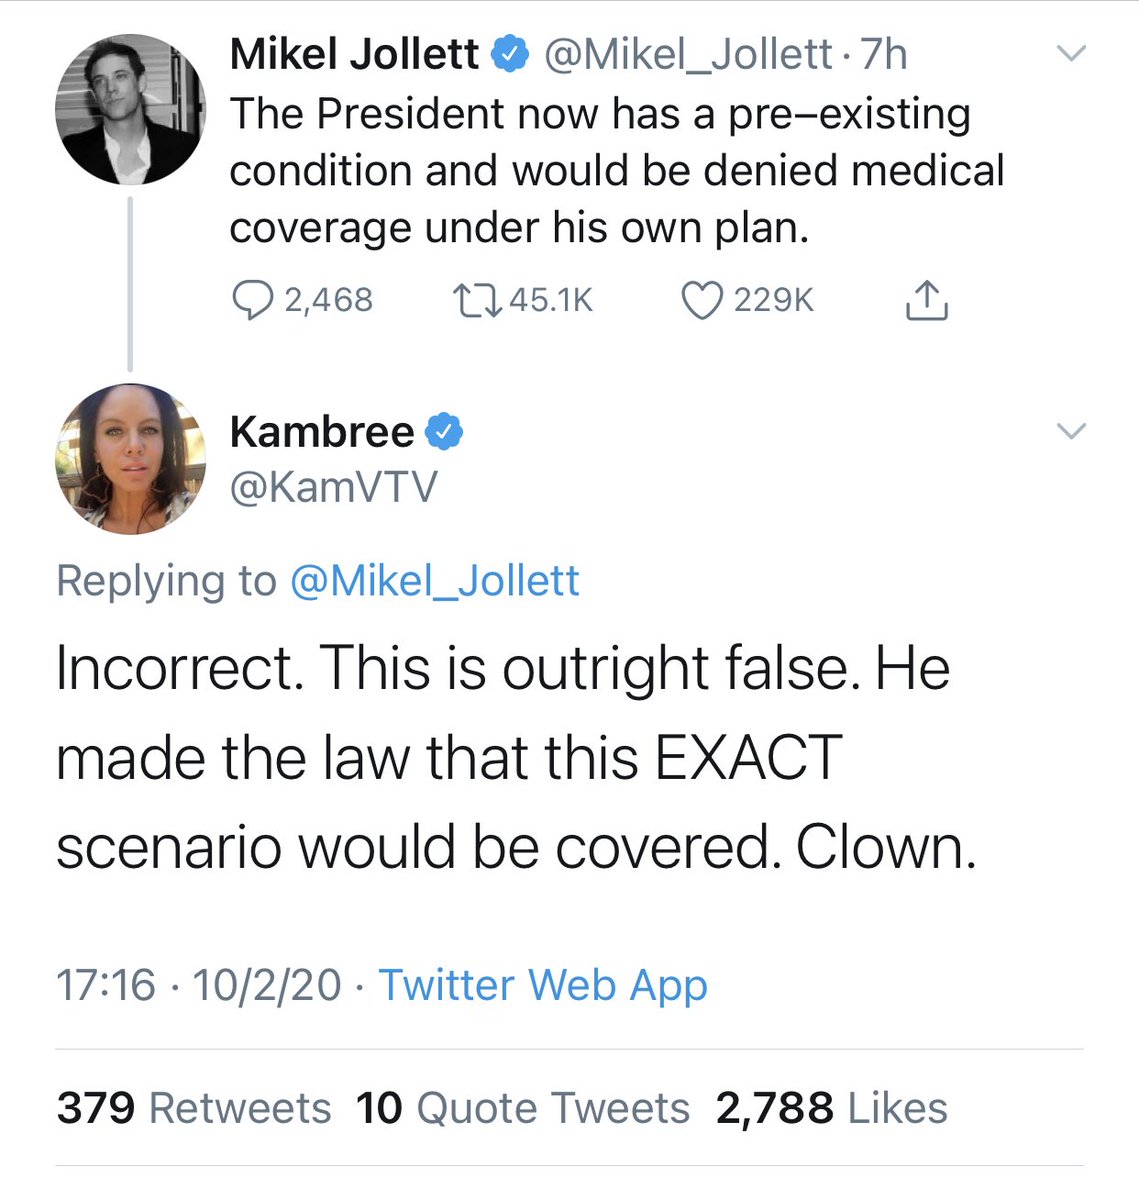1139x1200 pixels.
Task: View the 10 Quote Tweets
Action: (523, 1108)
